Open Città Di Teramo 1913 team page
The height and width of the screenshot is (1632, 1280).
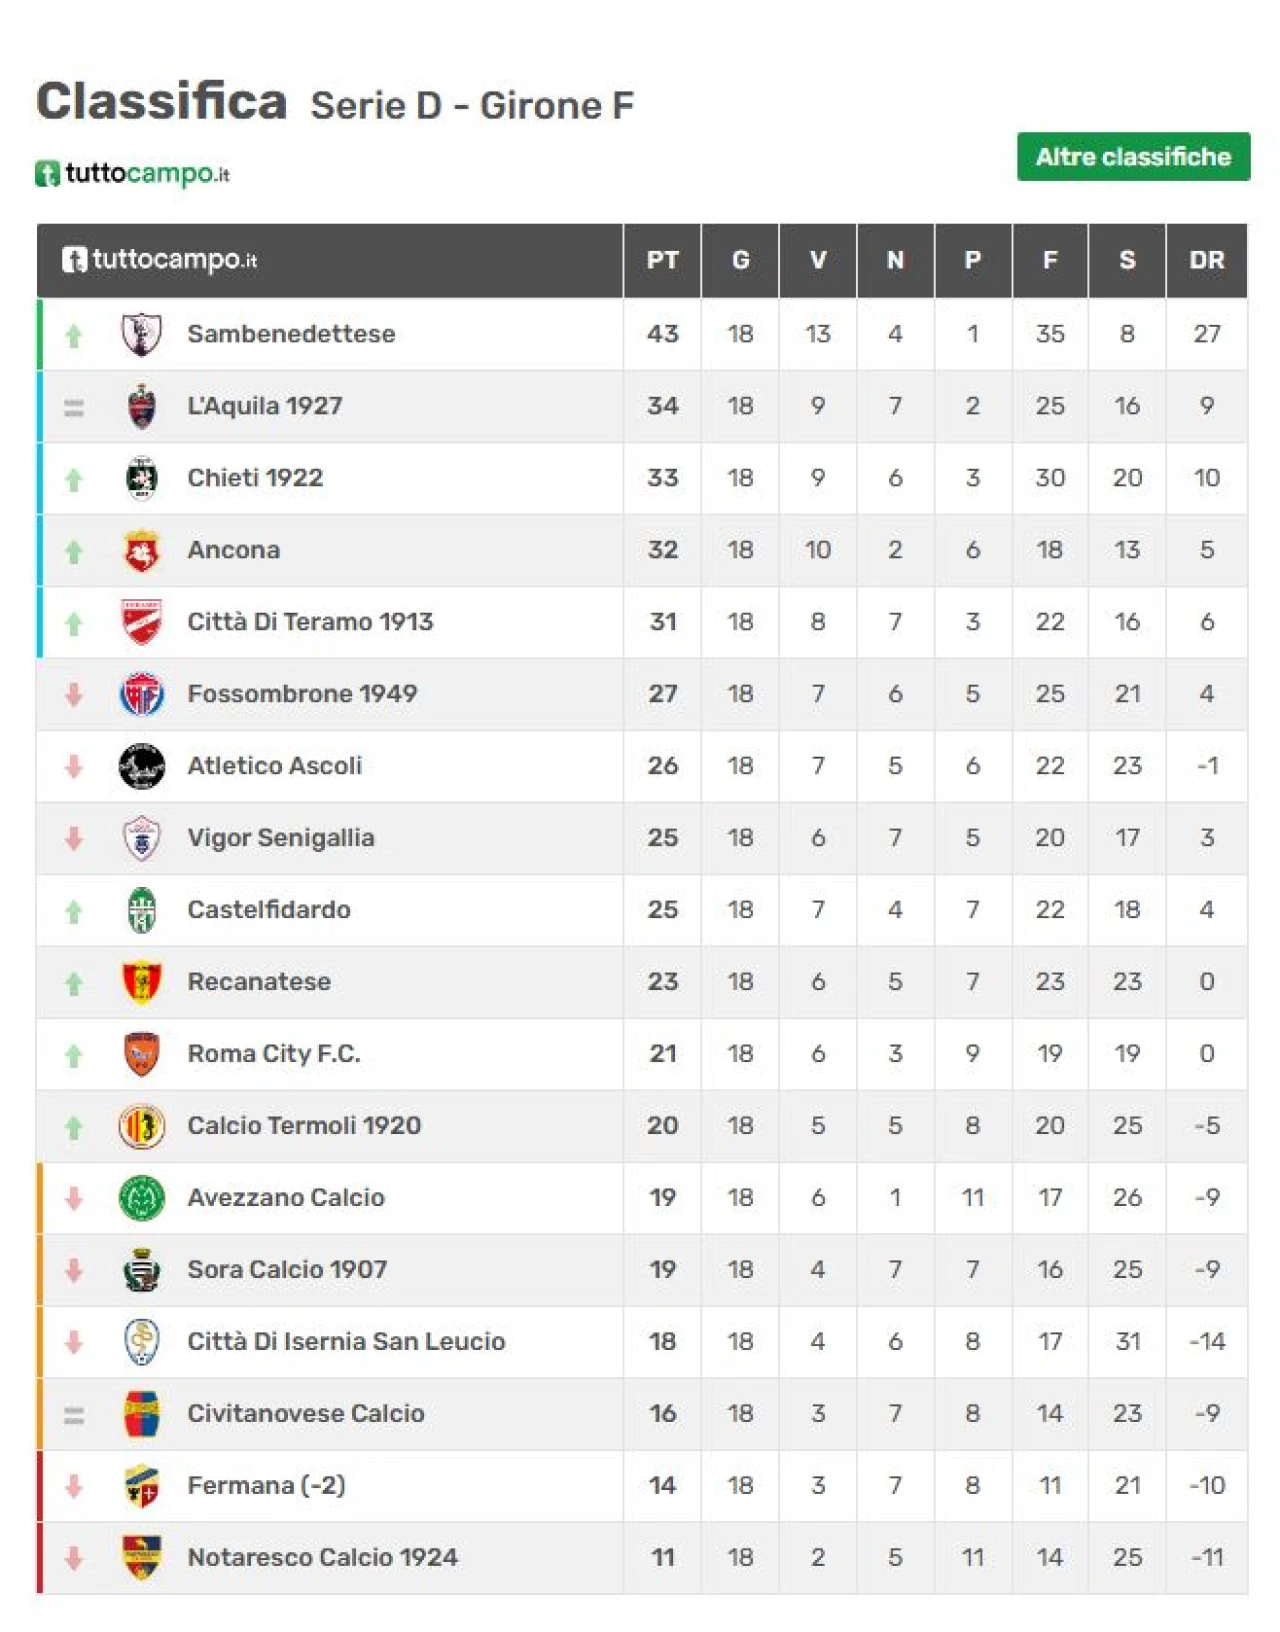[x=310, y=622]
